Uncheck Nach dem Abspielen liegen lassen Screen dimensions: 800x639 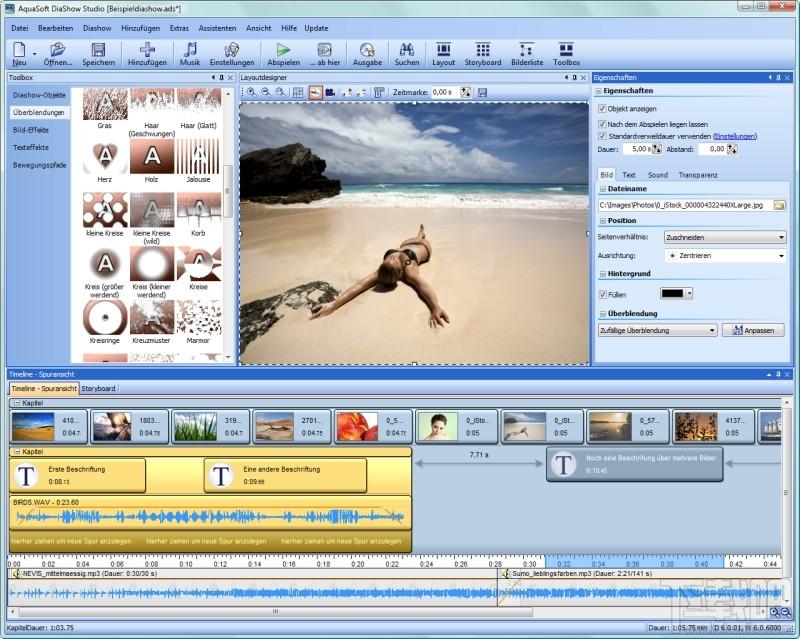coord(602,122)
